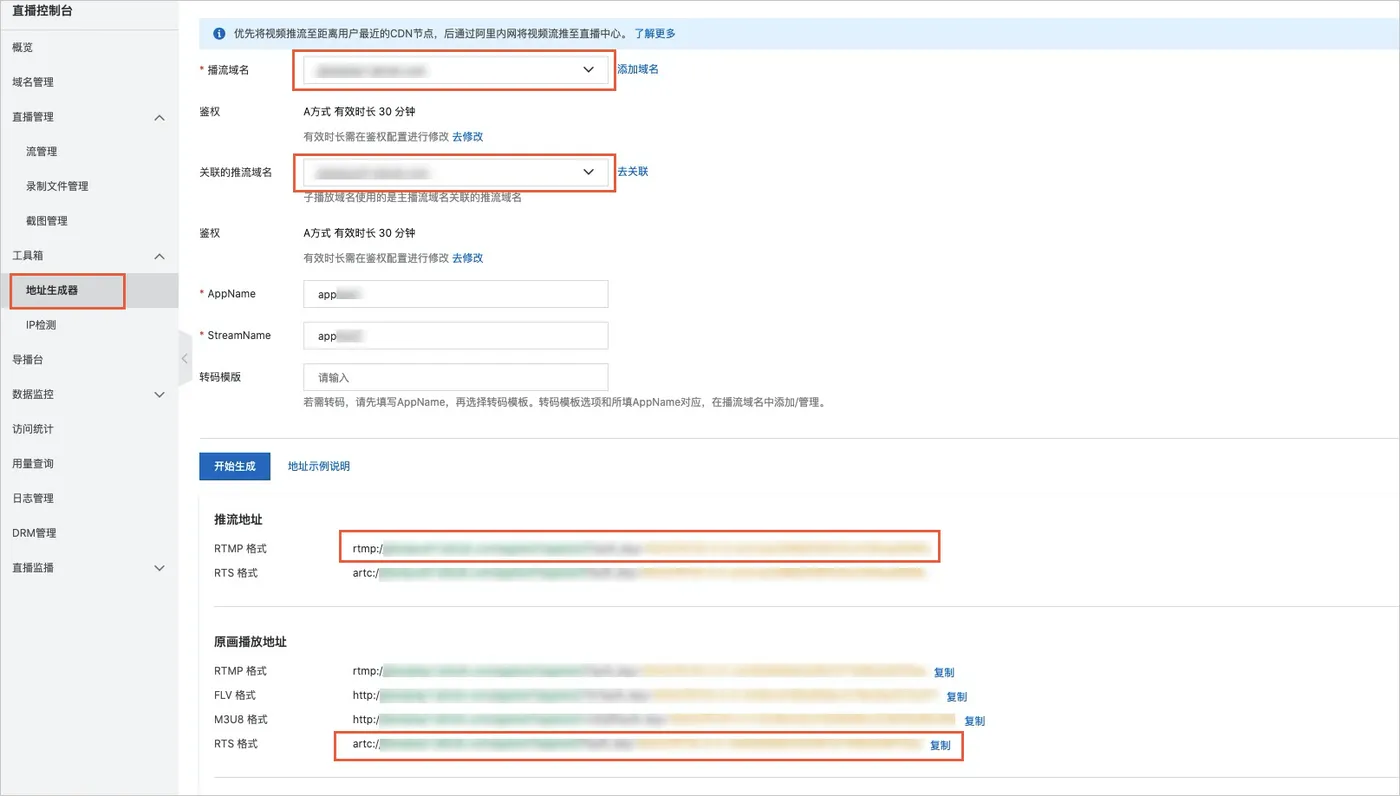The width and height of the screenshot is (1400, 796).
Task: Focus the StreamName input field
Action: [455, 336]
